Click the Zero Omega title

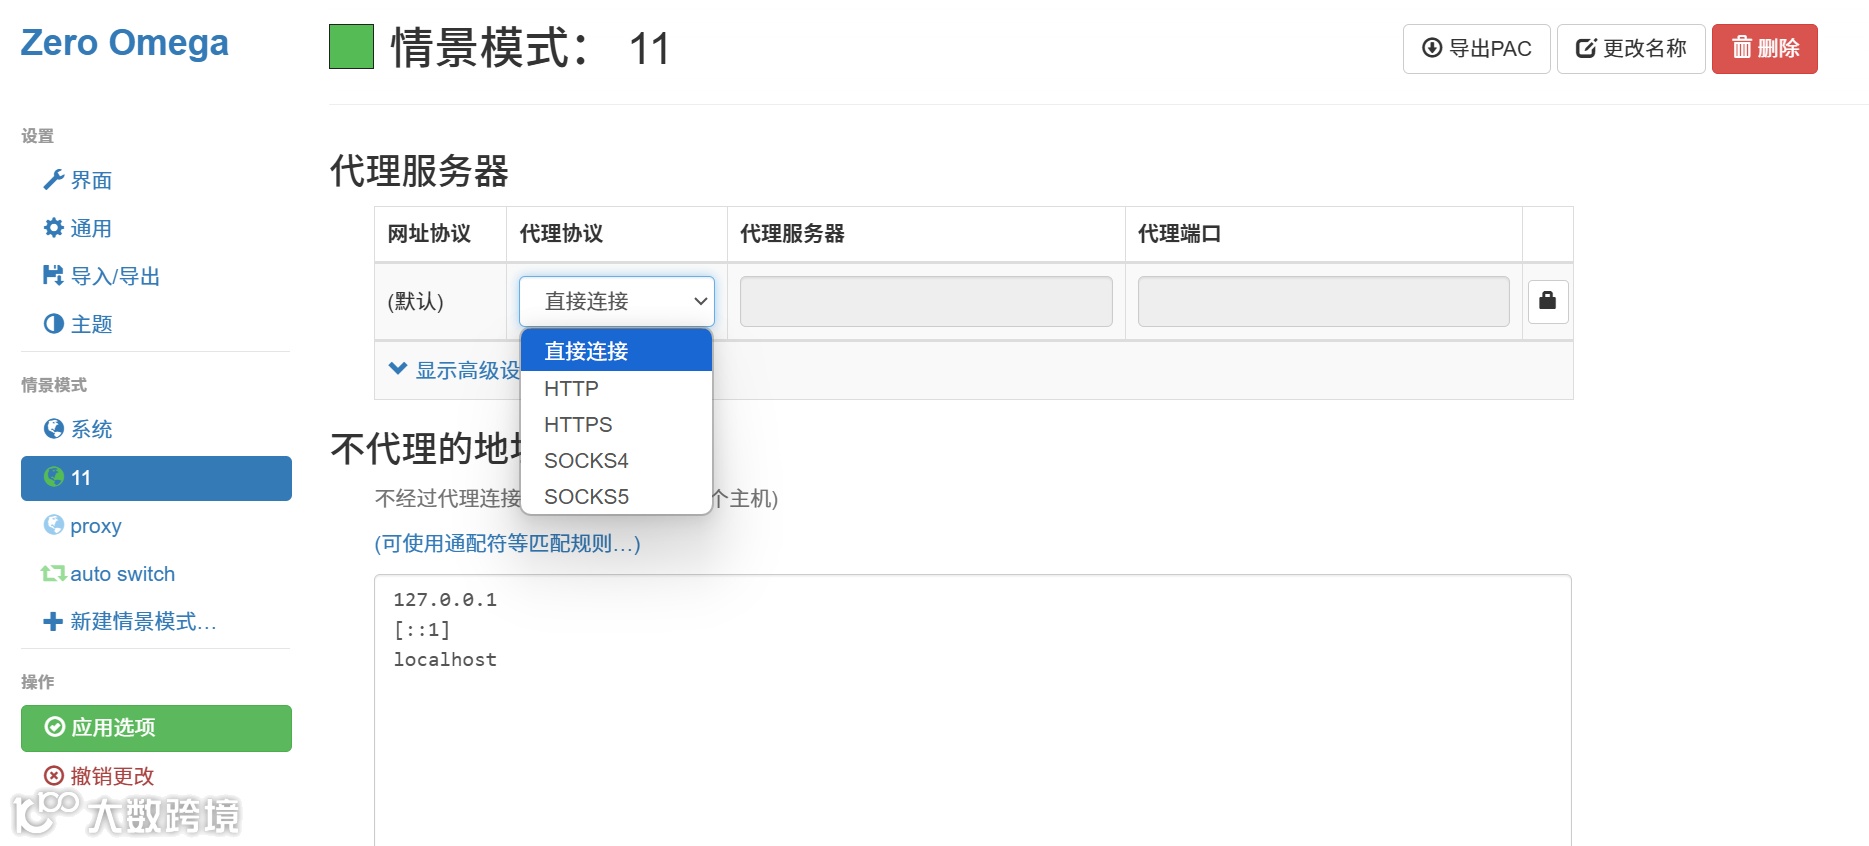(x=125, y=43)
